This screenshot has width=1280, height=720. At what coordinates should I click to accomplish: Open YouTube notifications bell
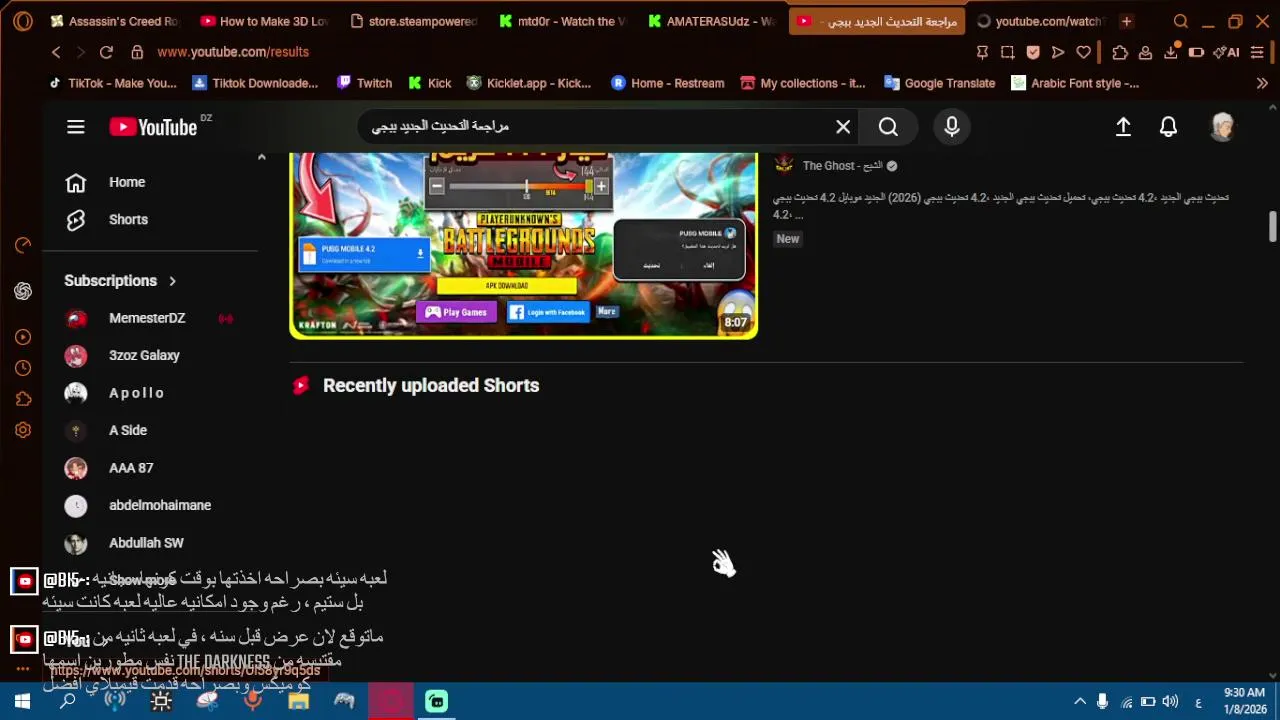pyautogui.click(x=1168, y=127)
